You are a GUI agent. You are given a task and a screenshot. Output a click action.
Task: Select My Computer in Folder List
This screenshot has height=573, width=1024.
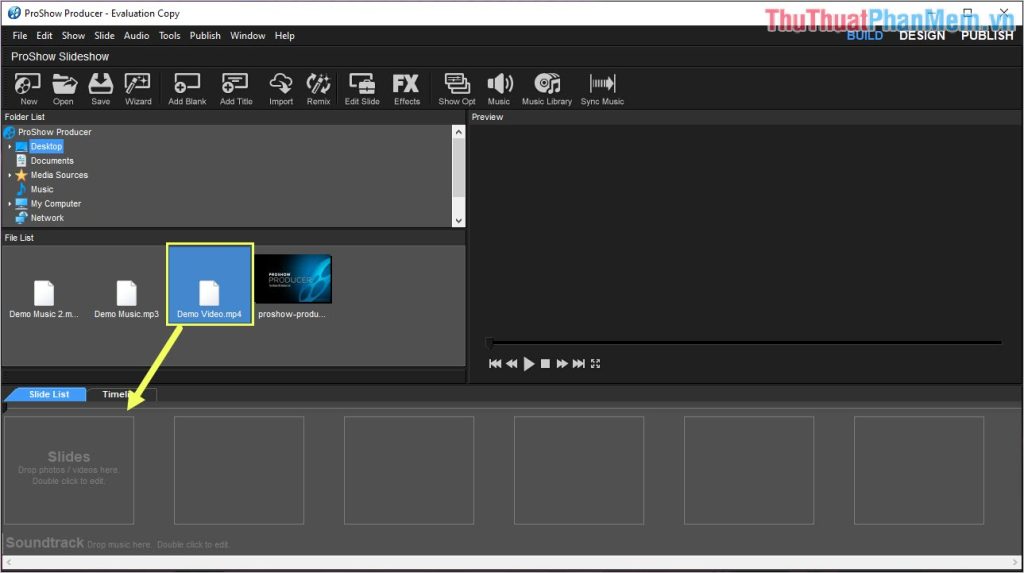point(56,204)
